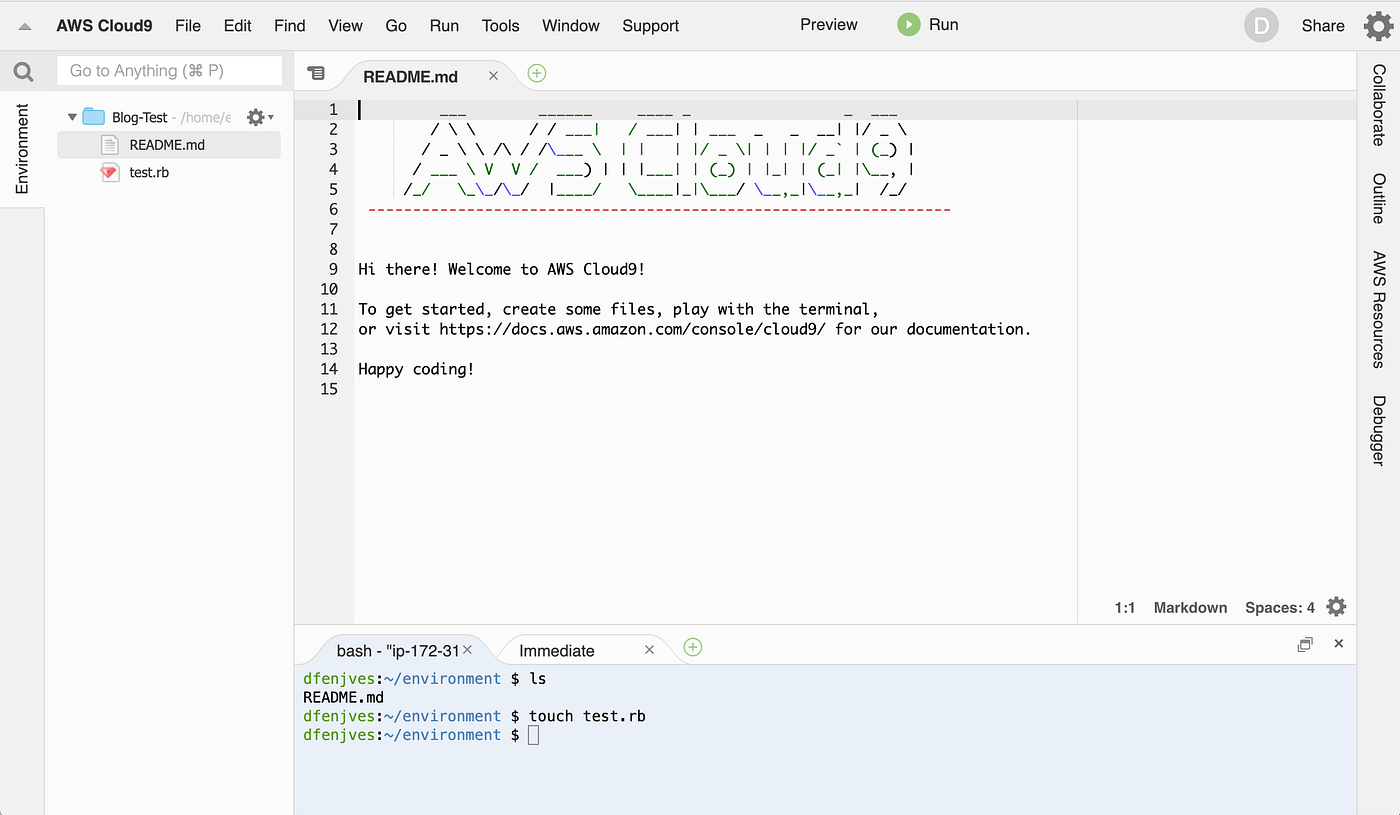The width and height of the screenshot is (1400, 815).
Task: Close the README.md editor tab
Action: (493, 76)
